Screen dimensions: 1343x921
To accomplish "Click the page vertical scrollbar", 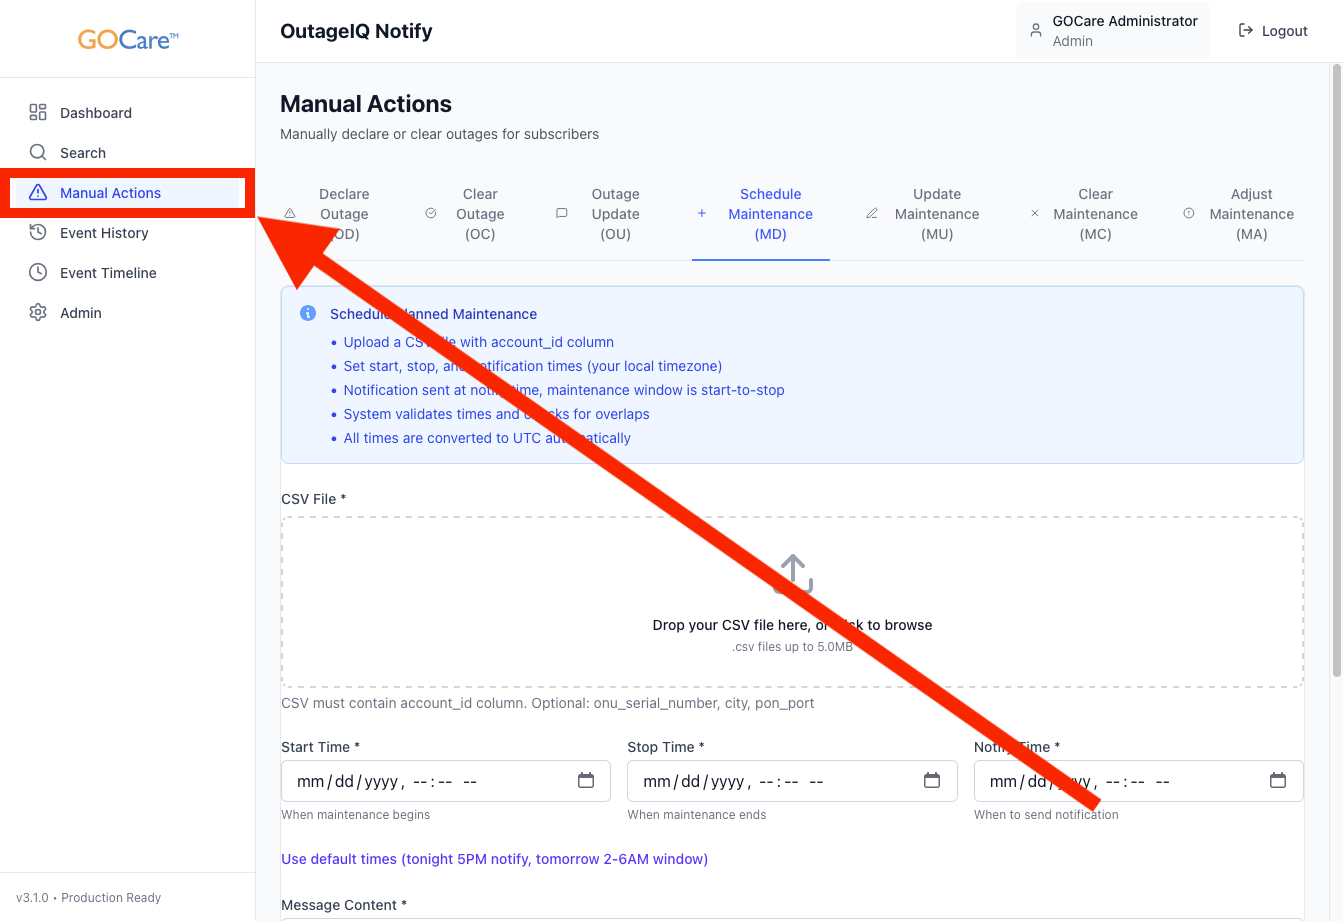I will coord(1336,370).
